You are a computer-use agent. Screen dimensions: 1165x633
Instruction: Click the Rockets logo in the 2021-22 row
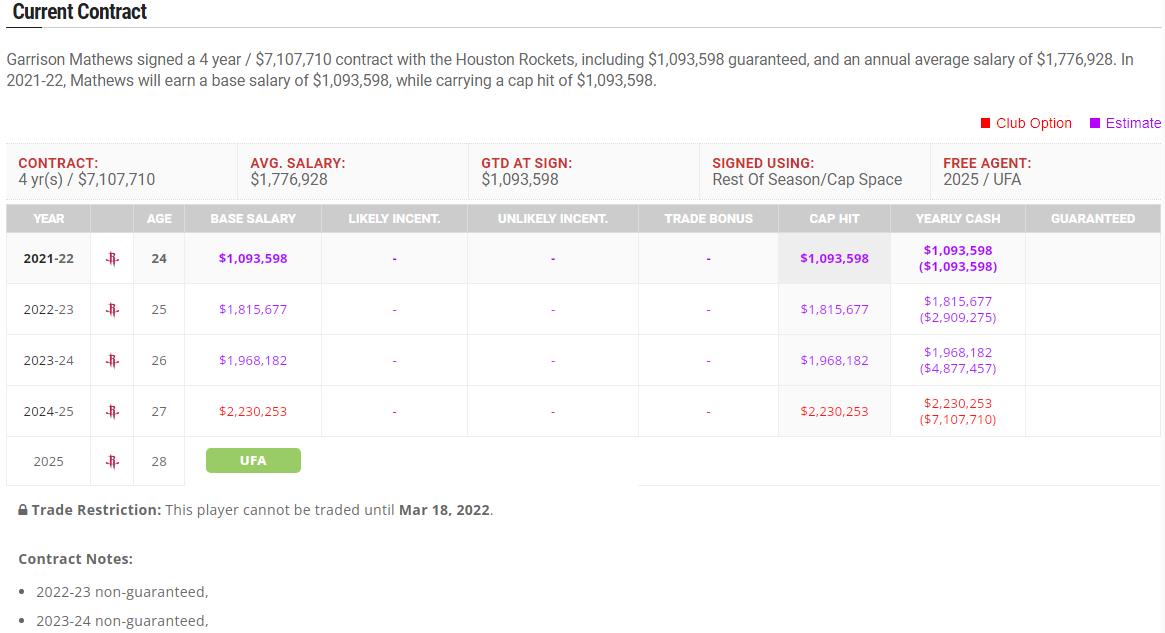tap(112, 259)
